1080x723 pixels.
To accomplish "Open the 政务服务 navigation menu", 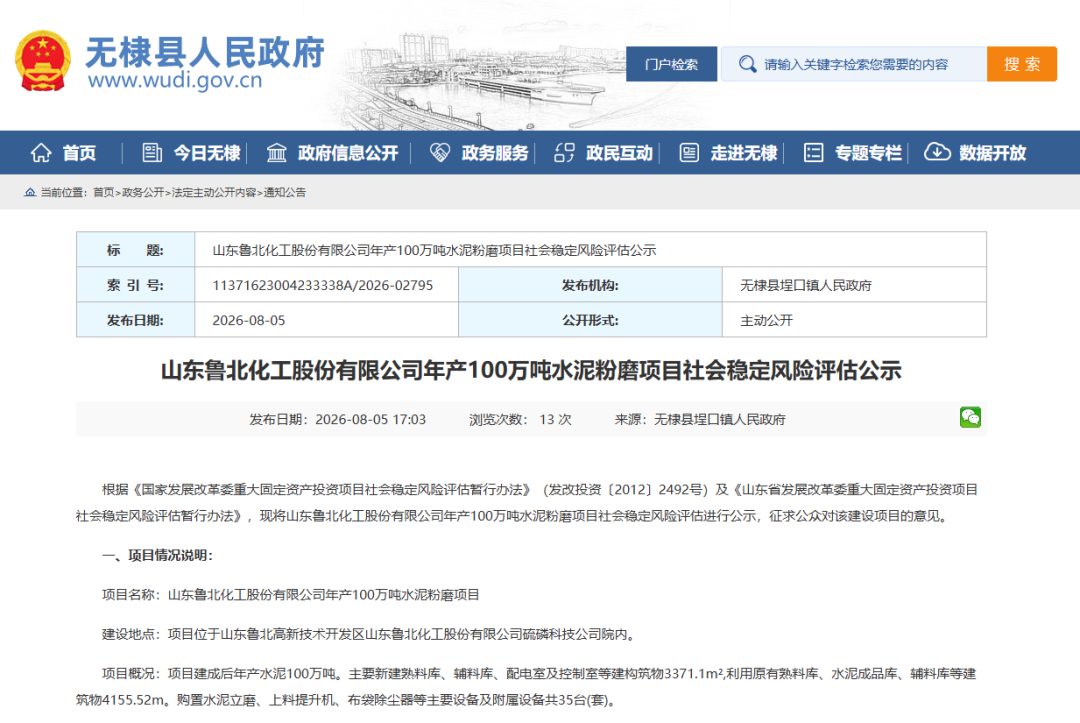I will 495,153.
